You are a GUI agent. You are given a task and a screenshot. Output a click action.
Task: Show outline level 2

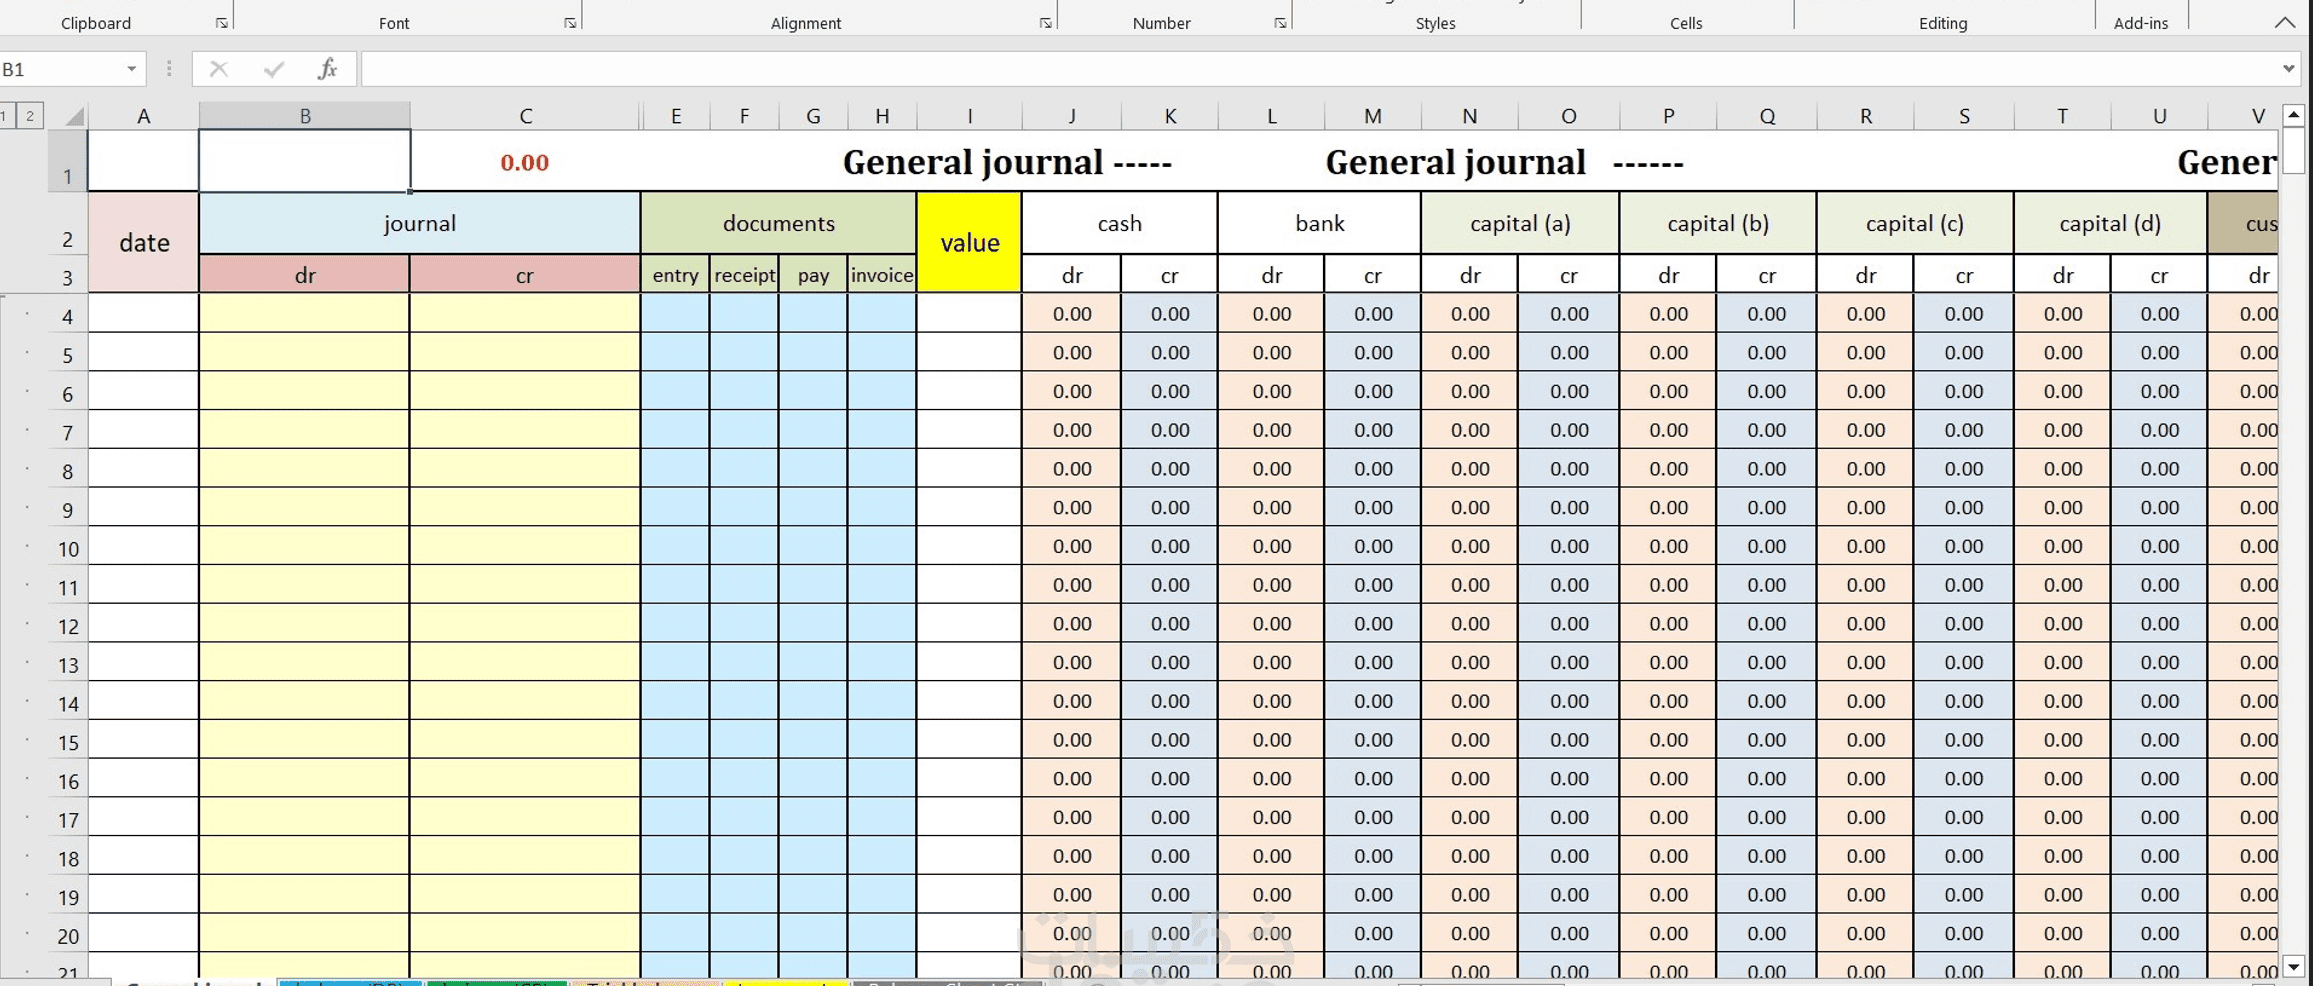(30, 116)
